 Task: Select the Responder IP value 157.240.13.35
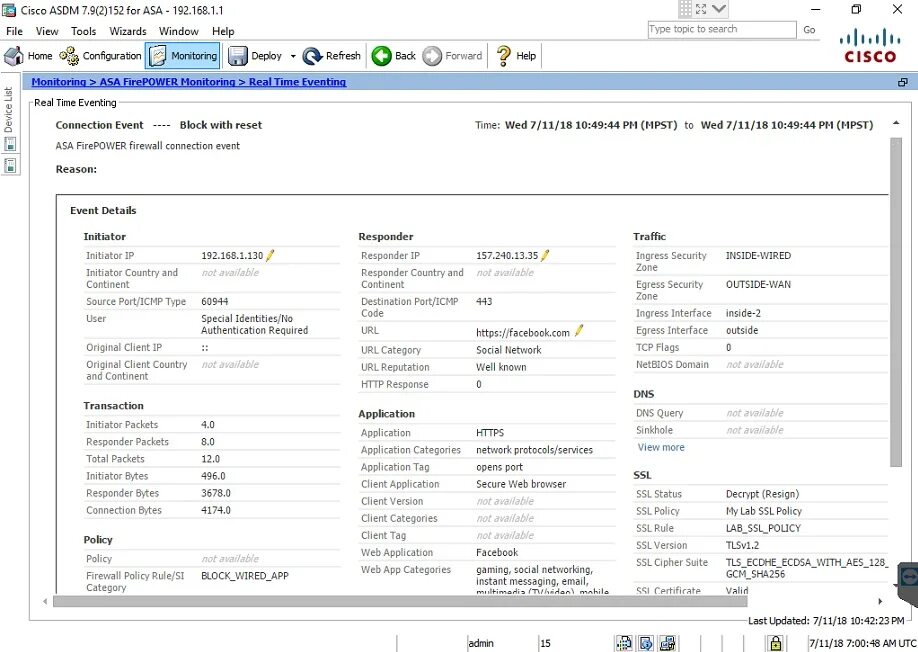coord(507,256)
